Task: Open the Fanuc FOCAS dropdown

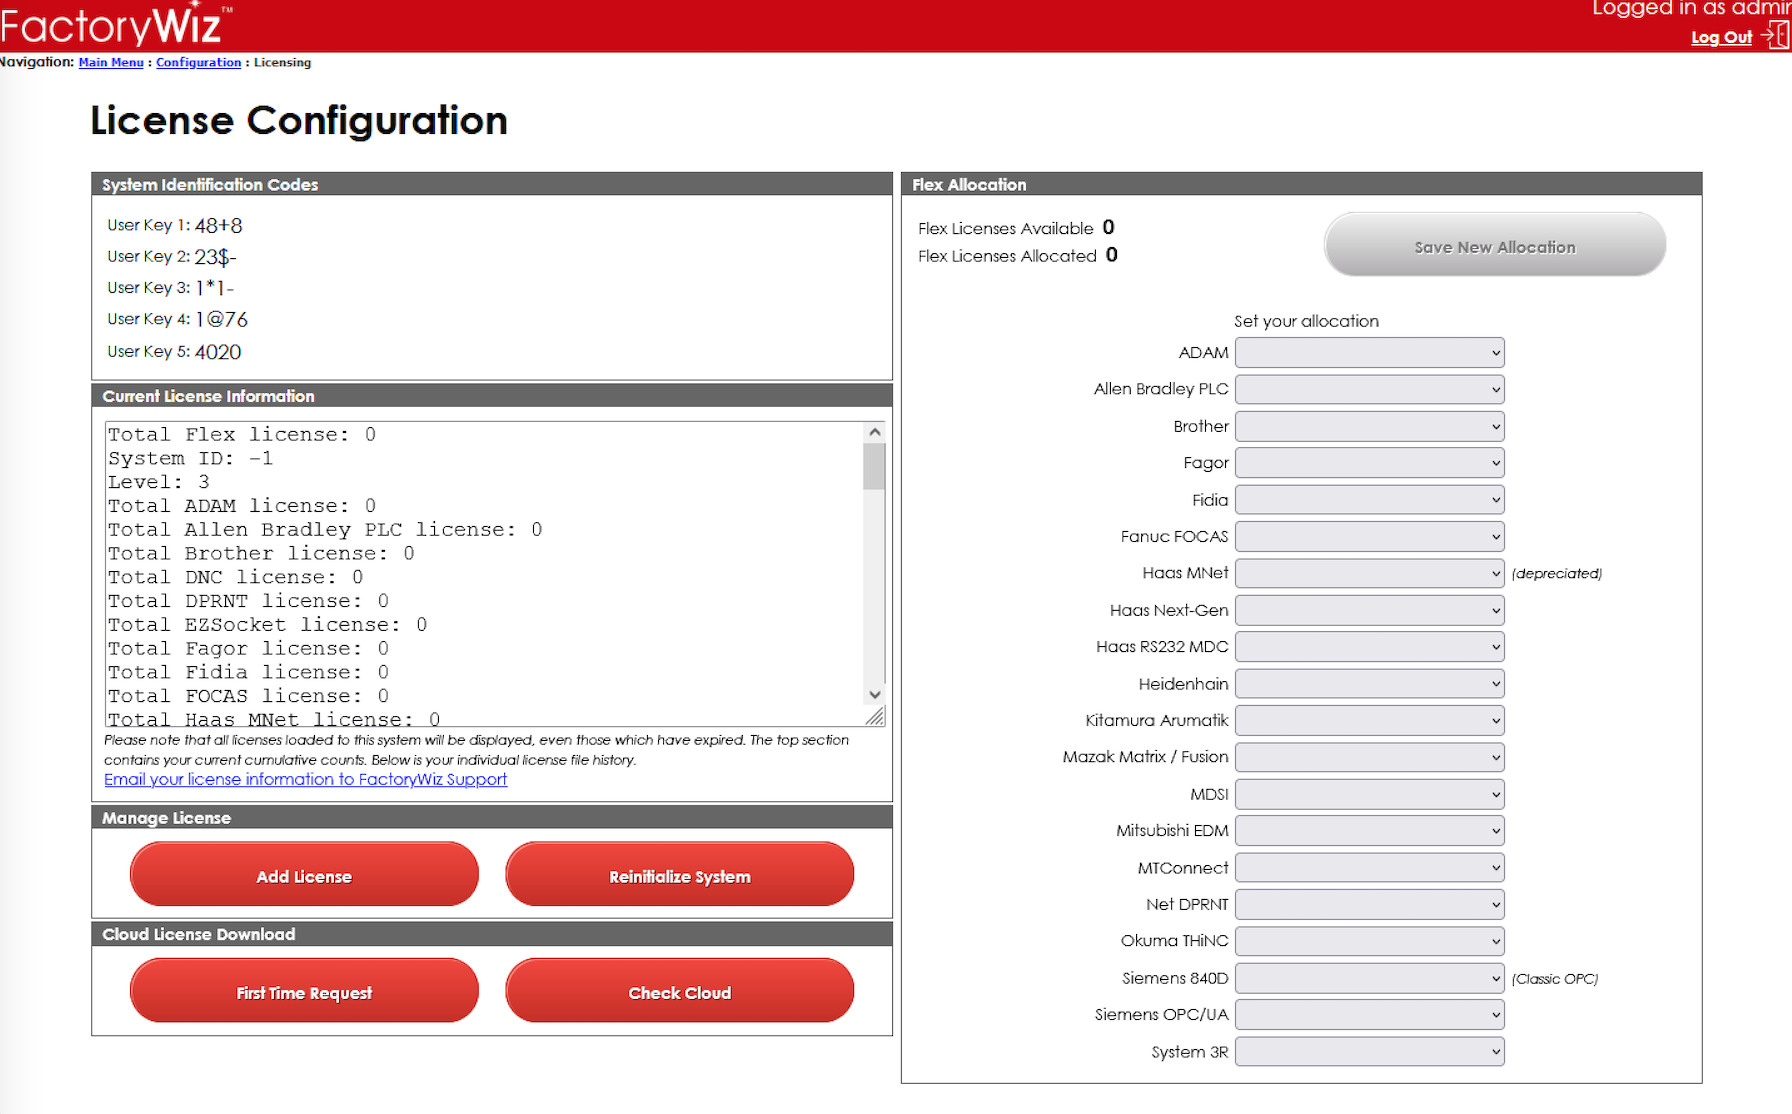Action: point(1369,537)
